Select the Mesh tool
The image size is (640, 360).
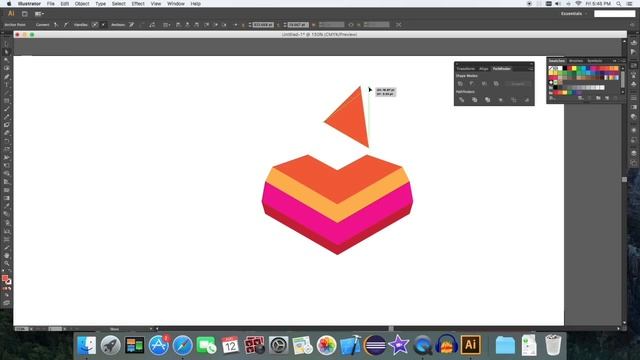click(x=7, y=190)
